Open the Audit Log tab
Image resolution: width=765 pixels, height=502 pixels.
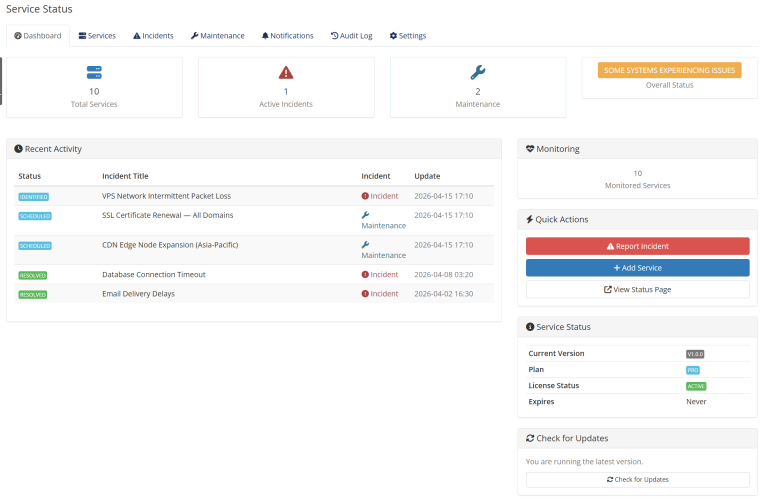[351, 36]
